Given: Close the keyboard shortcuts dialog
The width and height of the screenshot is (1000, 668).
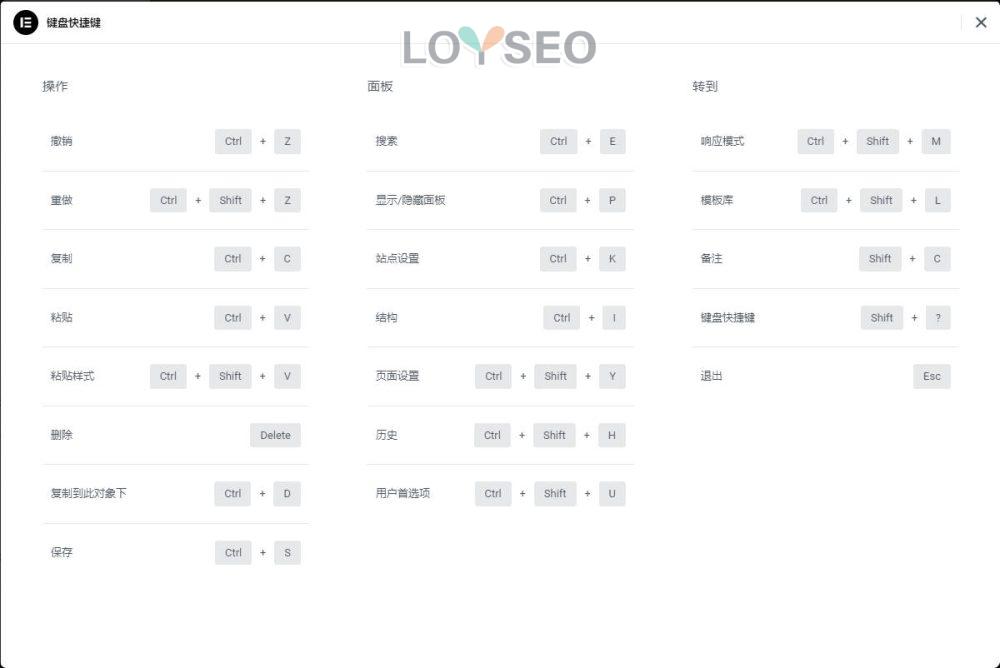Looking at the screenshot, I should [981, 22].
